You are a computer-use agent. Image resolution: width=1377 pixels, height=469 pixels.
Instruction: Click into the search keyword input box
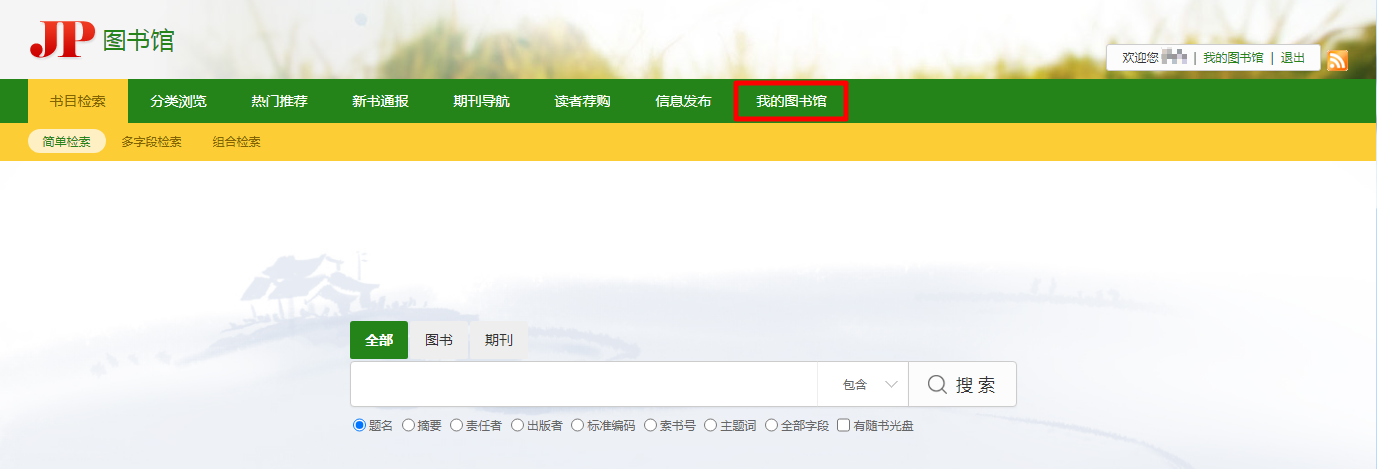tap(583, 385)
